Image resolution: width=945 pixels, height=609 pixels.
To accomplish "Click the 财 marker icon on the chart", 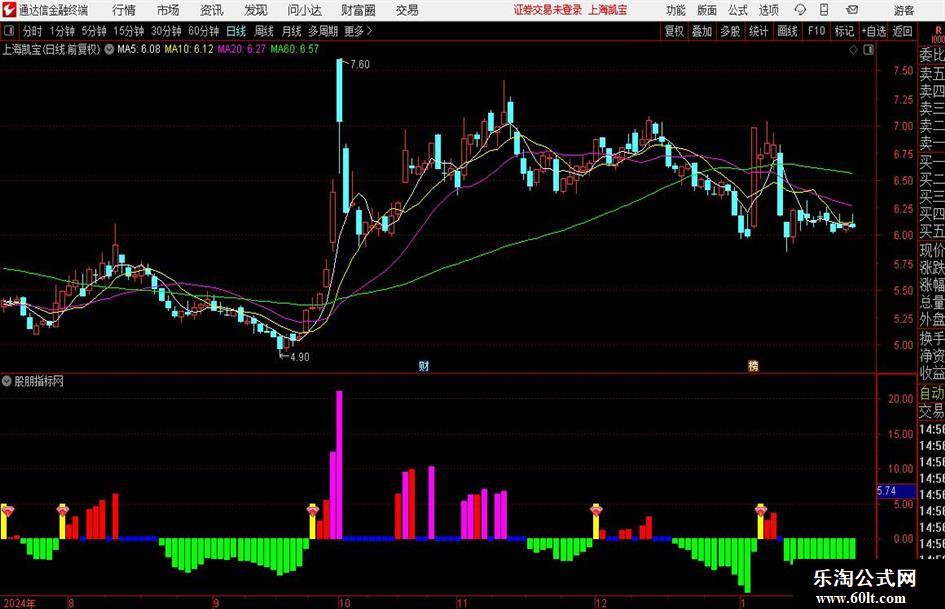I will (x=424, y=366).
